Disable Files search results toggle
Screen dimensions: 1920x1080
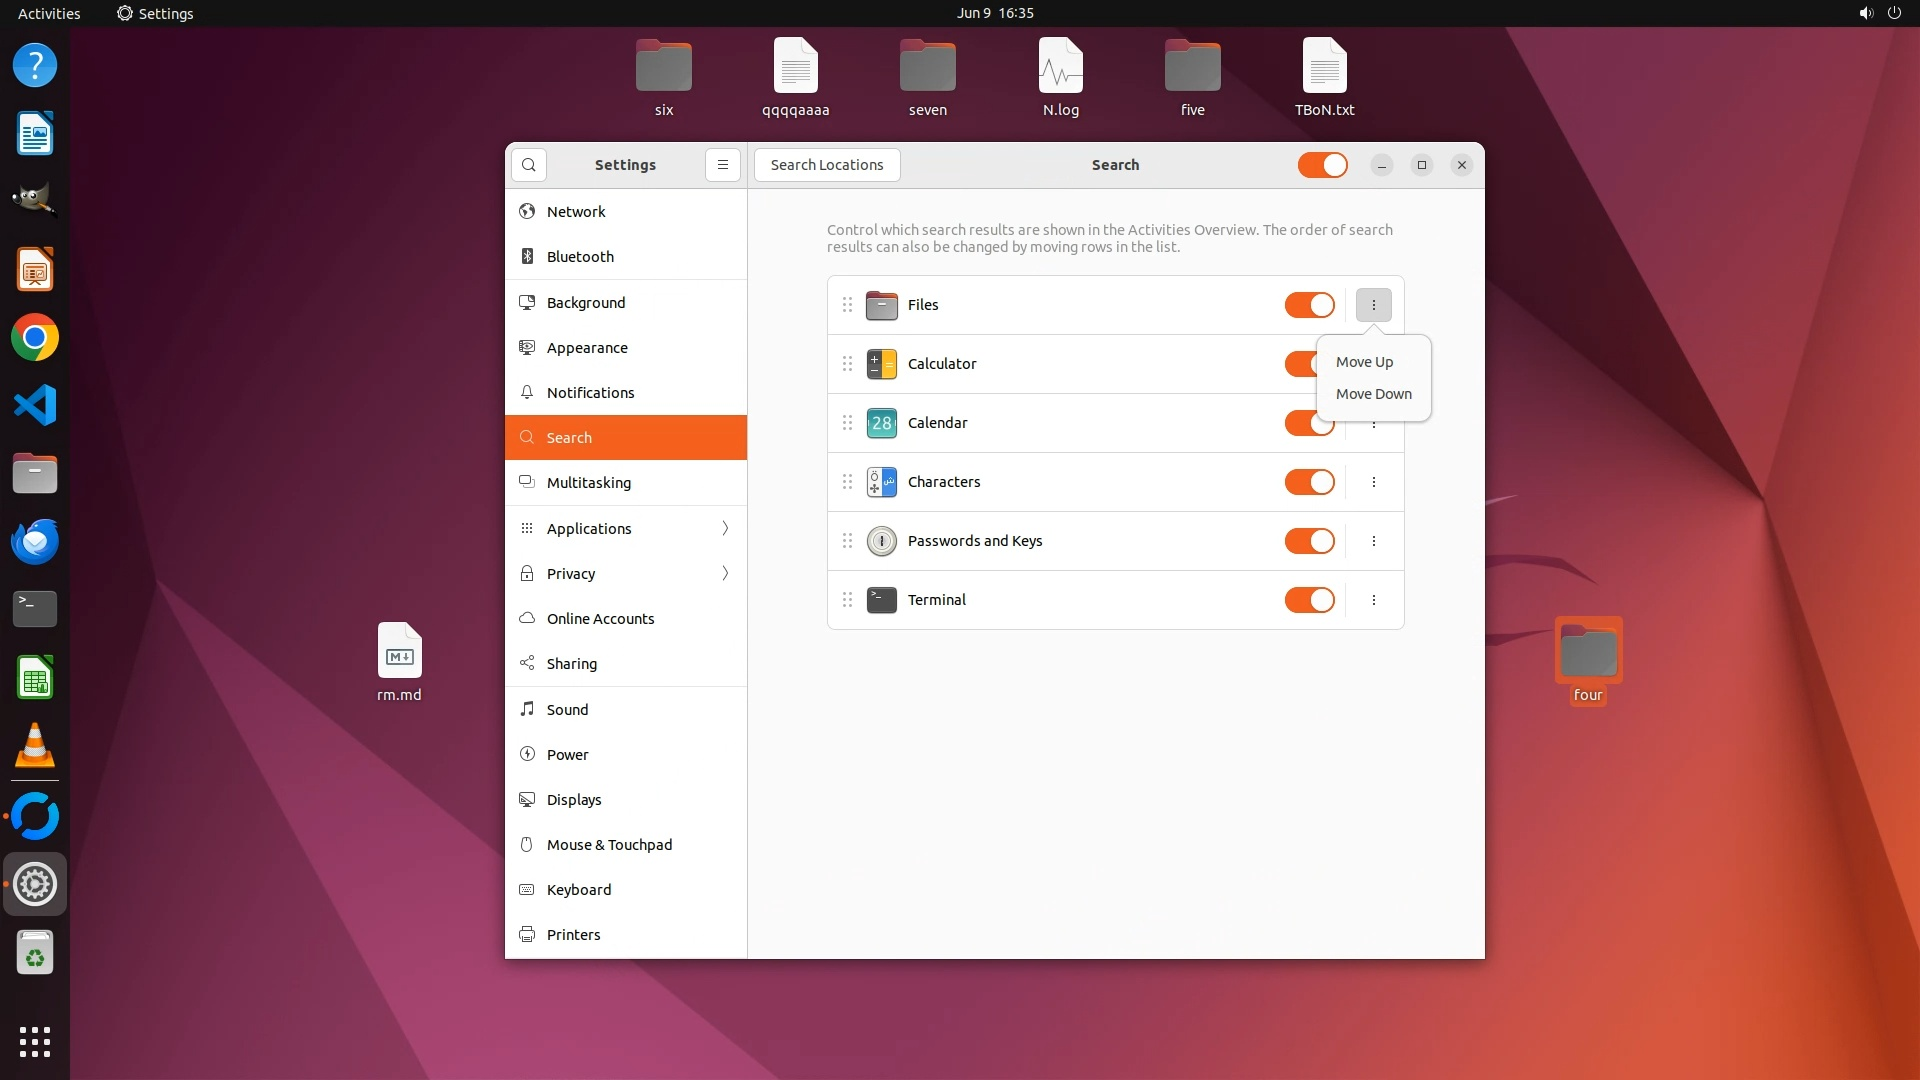[1309, 305]
